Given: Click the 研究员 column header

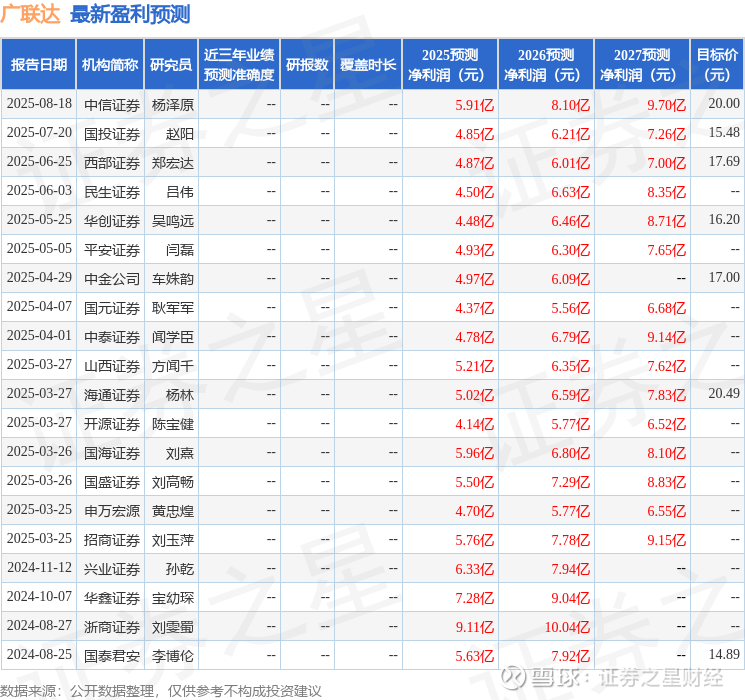Looking at the screenshot, I should click(x=171, y=65).
